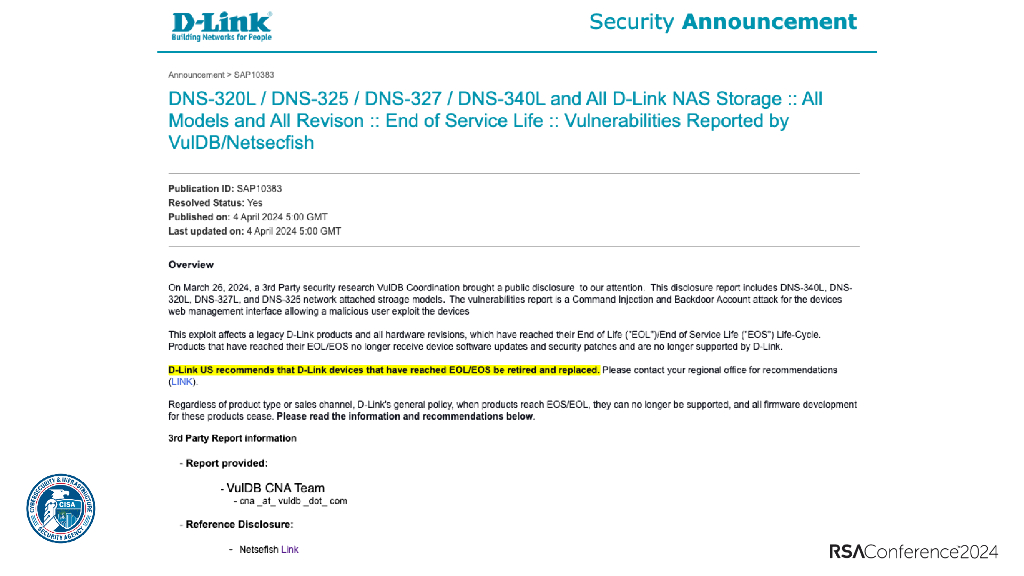
Task: Select the VulDB CNA Team text
Action: pyautogui.click(x=275, y=488)
